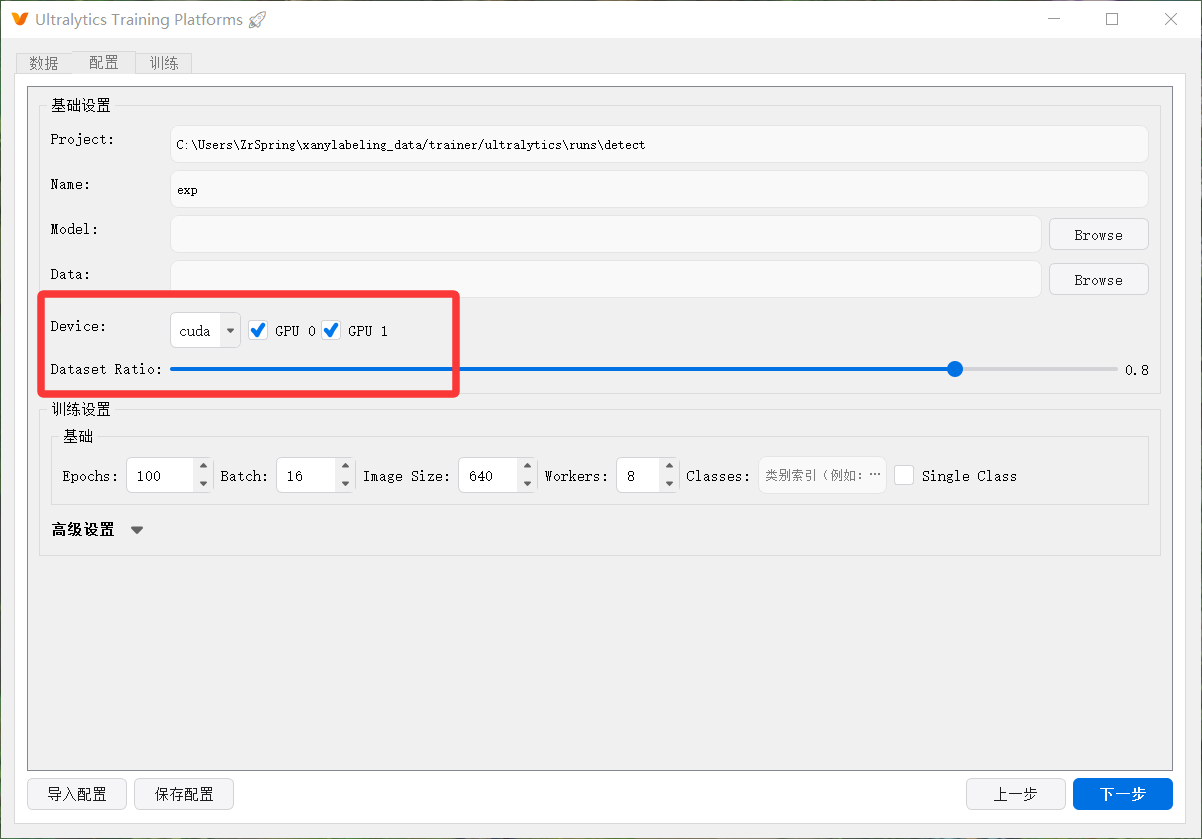Click the empty Model path field
Image resolution: width=1202 pixels, height=839 pixels.
tap(605, 234)
